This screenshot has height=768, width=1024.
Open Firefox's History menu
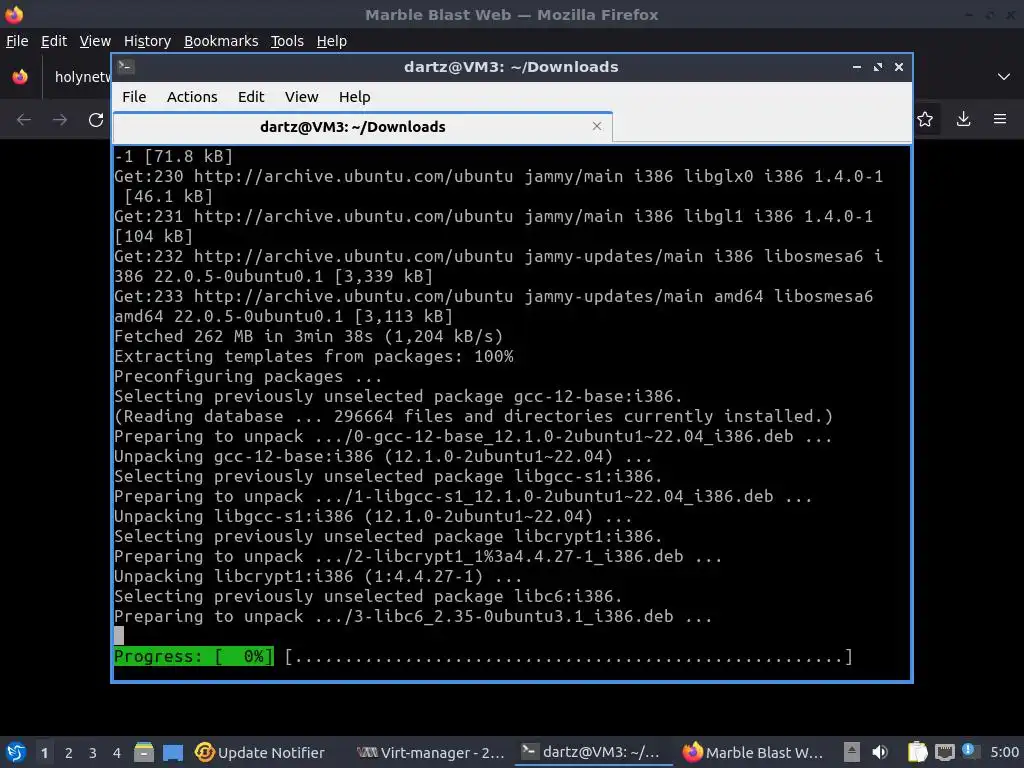point(147,41)
